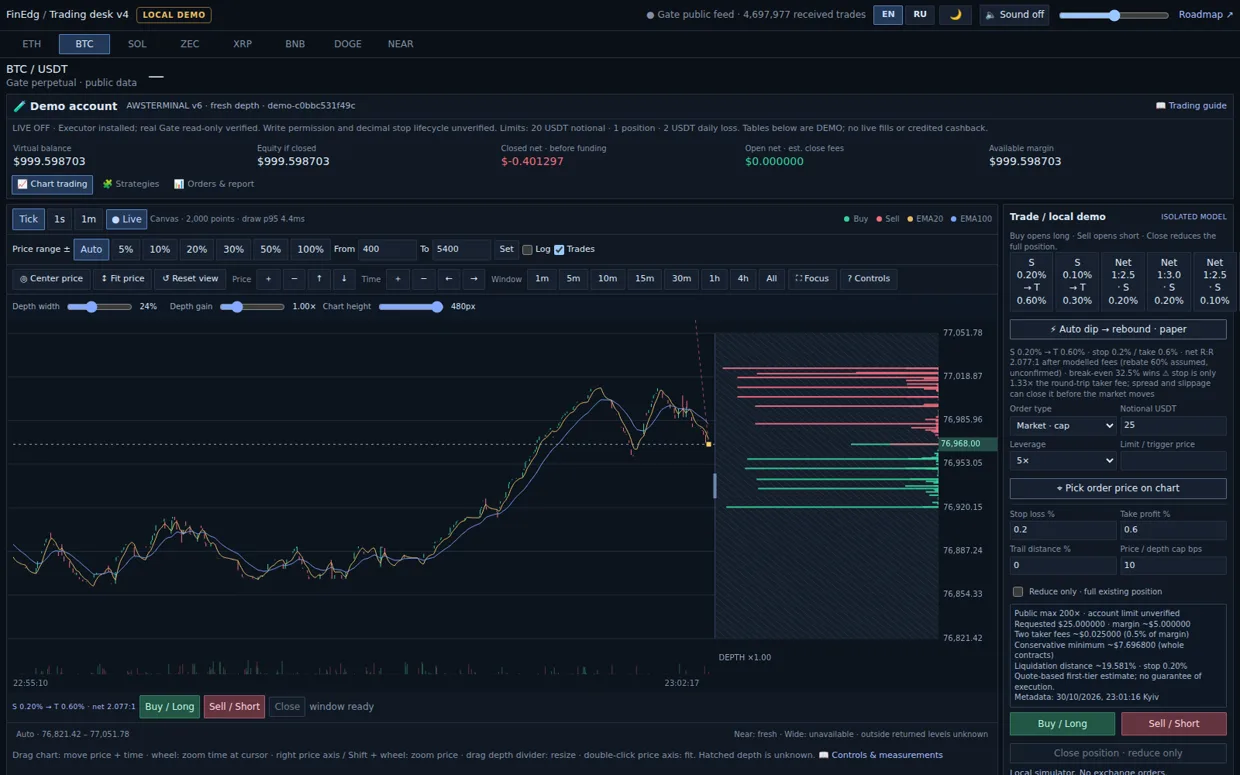The width and height of the screenshot is (1240, 775).
Task: Adjust the Chart height slider
Action: [x=411, y=307]
